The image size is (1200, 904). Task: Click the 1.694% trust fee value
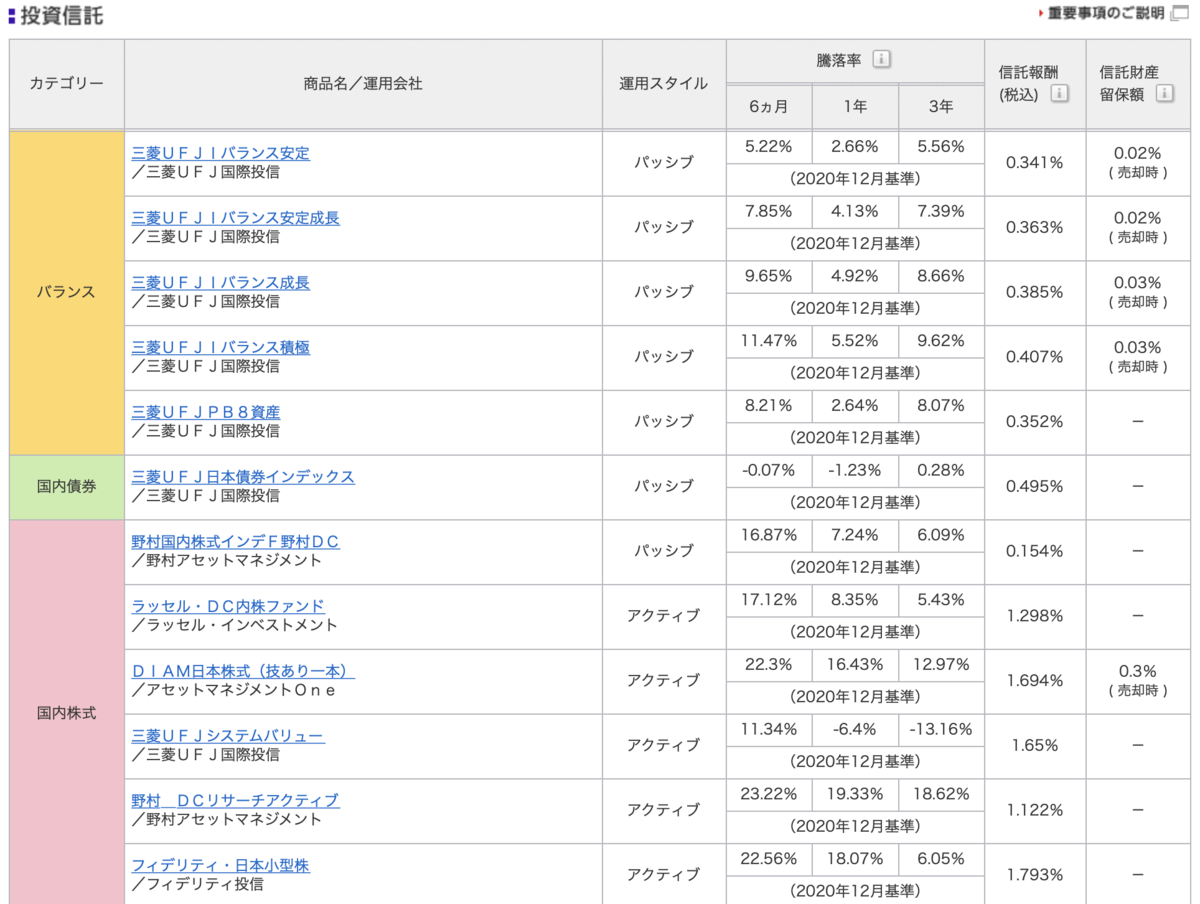point(1035,680)
